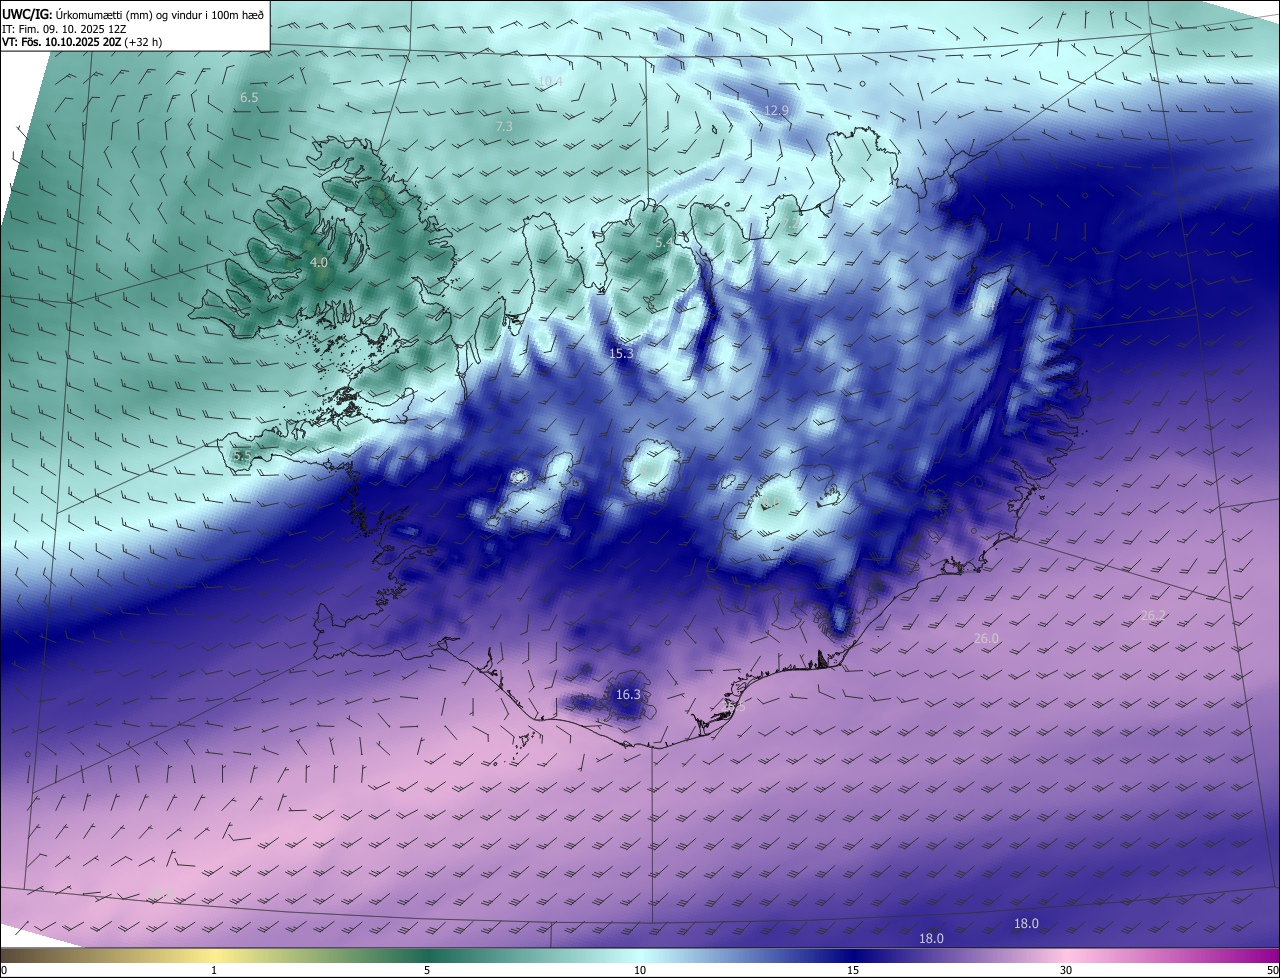This screenshot has height=978, width=1280.
Task: Click the 10.4 value label
Action: coord(549,81)
